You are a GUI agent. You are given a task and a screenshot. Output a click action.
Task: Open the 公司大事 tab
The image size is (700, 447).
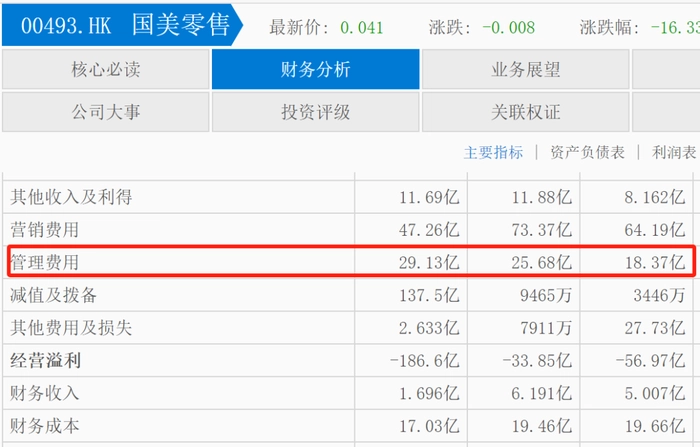pyautogui.click(x=105, y=112)
